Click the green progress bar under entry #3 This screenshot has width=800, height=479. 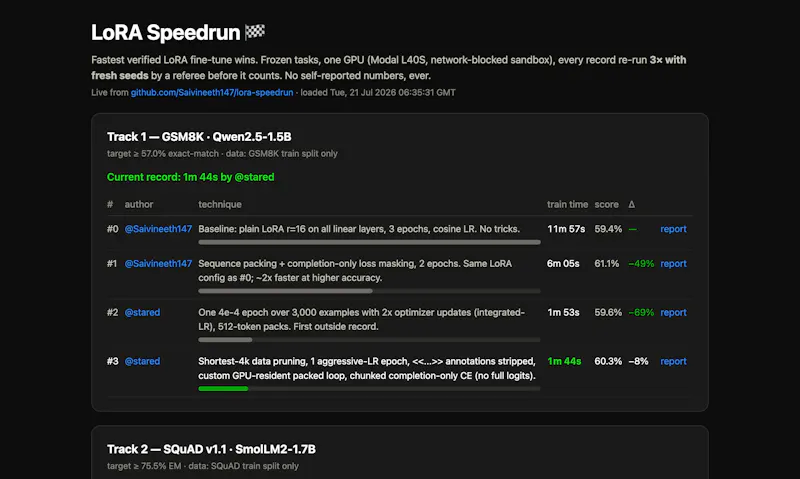[x=223, y=389]
